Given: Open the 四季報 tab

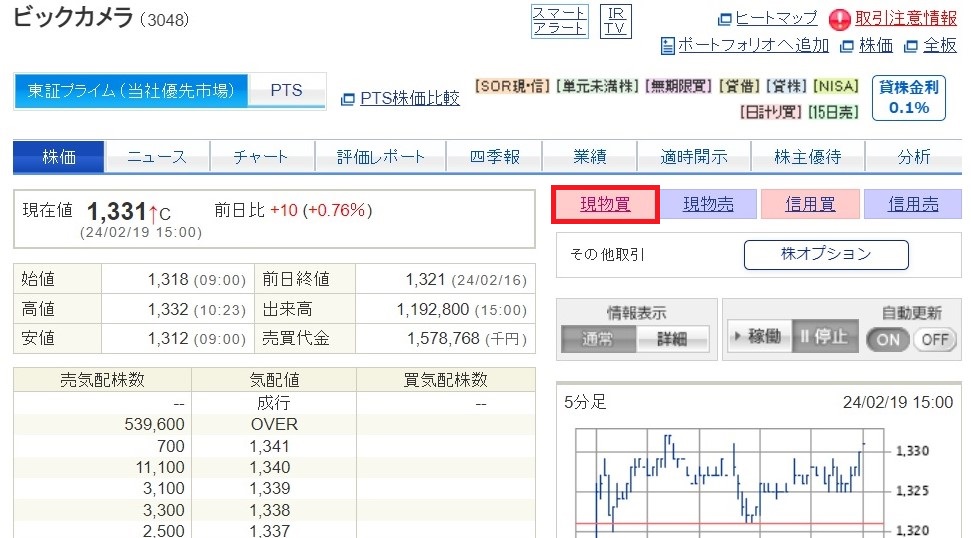Looking at the screenshot, I should click(x=494, y=157).
